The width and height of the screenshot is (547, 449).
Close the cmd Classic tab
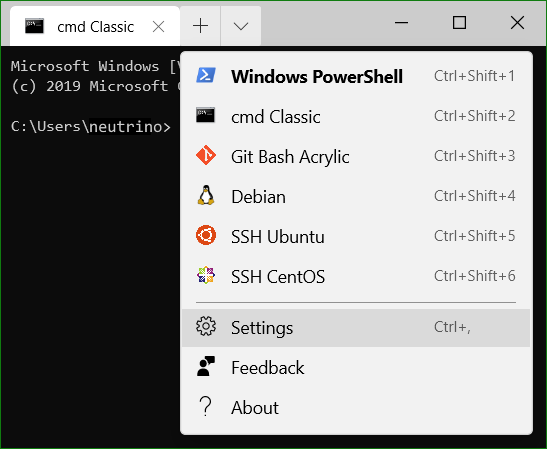coord(159,27)
